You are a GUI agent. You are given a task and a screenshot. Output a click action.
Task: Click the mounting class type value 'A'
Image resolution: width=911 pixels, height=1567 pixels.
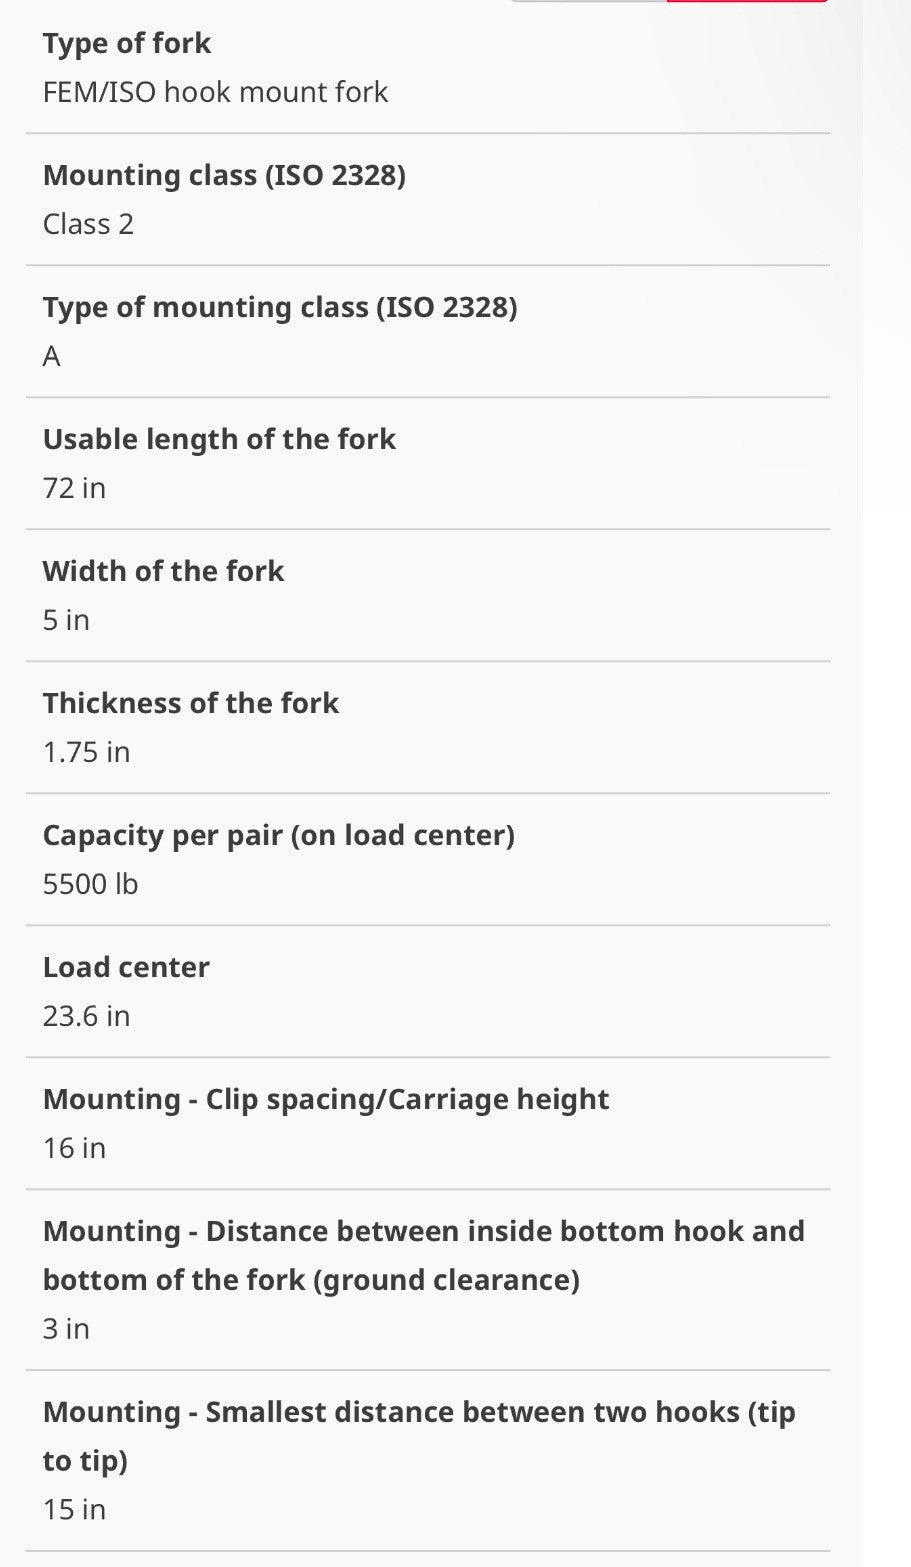point(52,356)
